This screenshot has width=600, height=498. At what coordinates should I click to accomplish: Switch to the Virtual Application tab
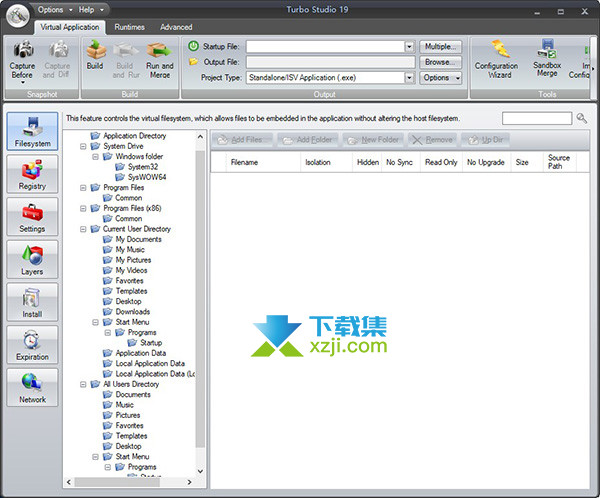pos(70,27)
